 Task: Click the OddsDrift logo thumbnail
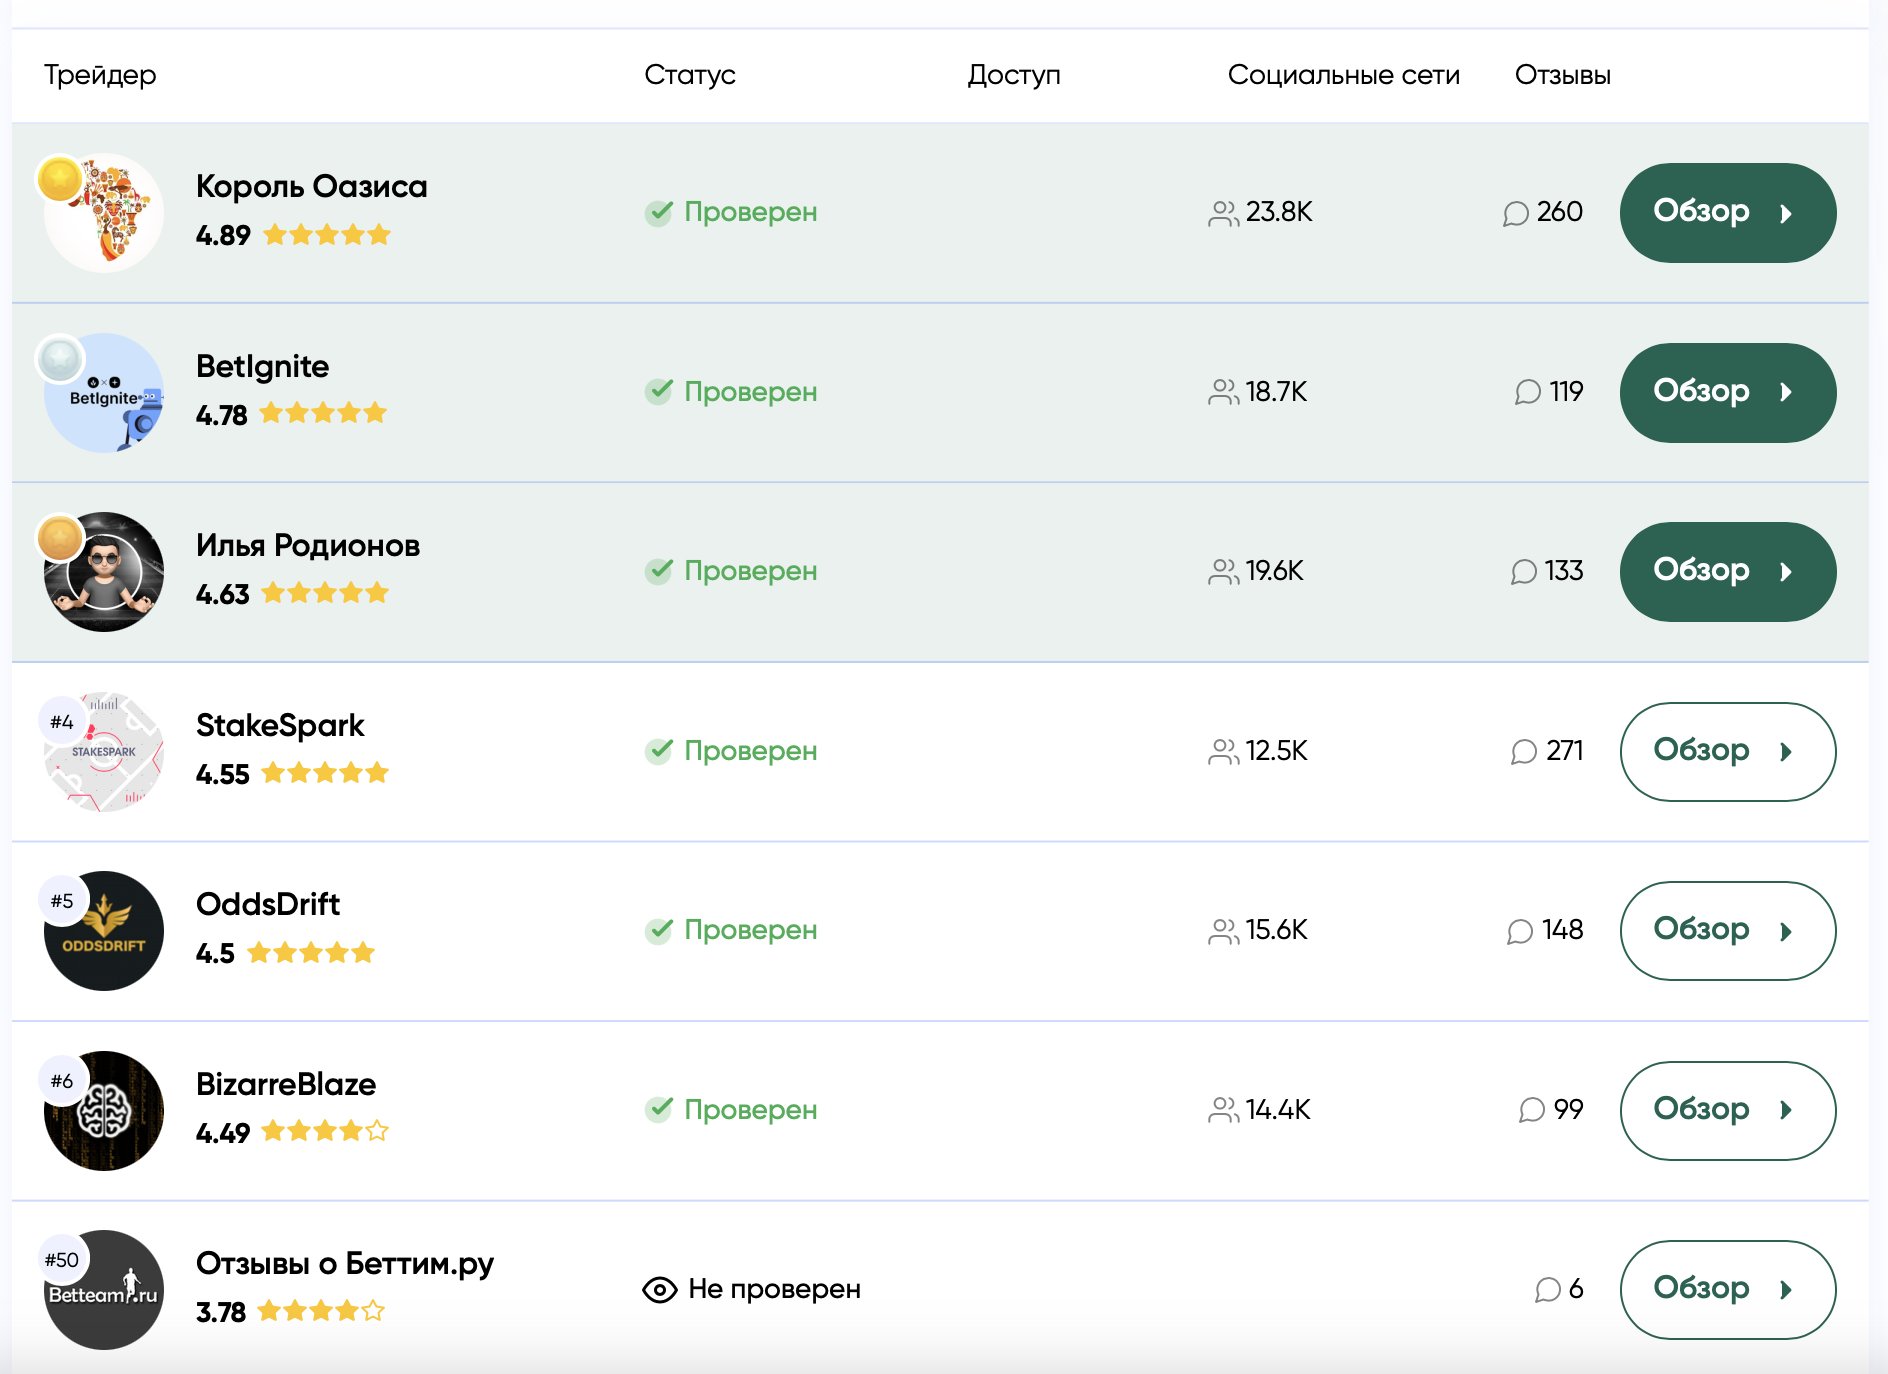104,931
